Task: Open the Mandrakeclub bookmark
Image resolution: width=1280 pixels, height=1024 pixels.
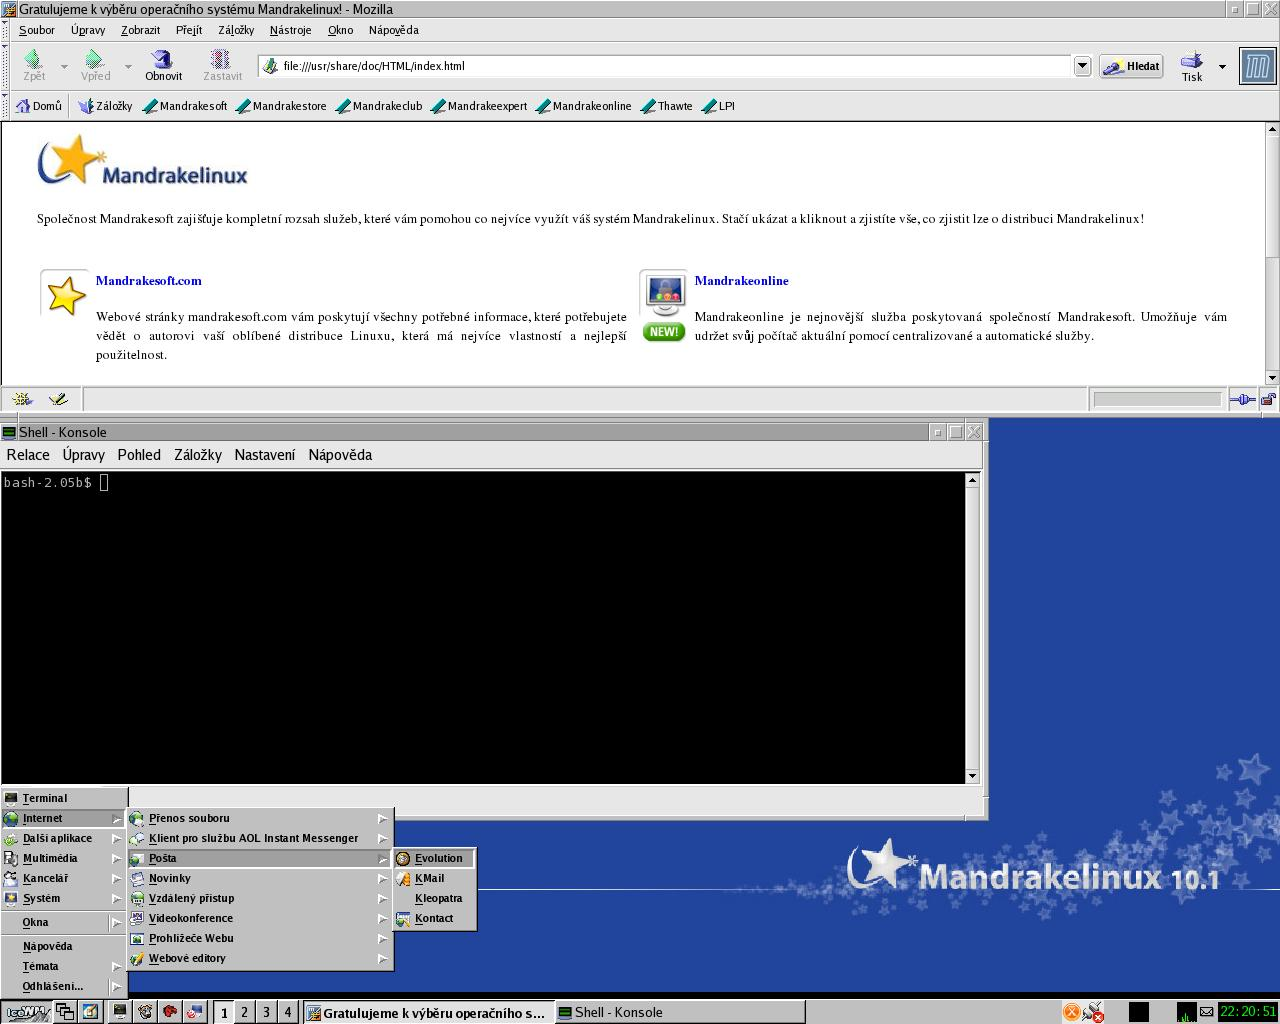Action: coord(379,106)
